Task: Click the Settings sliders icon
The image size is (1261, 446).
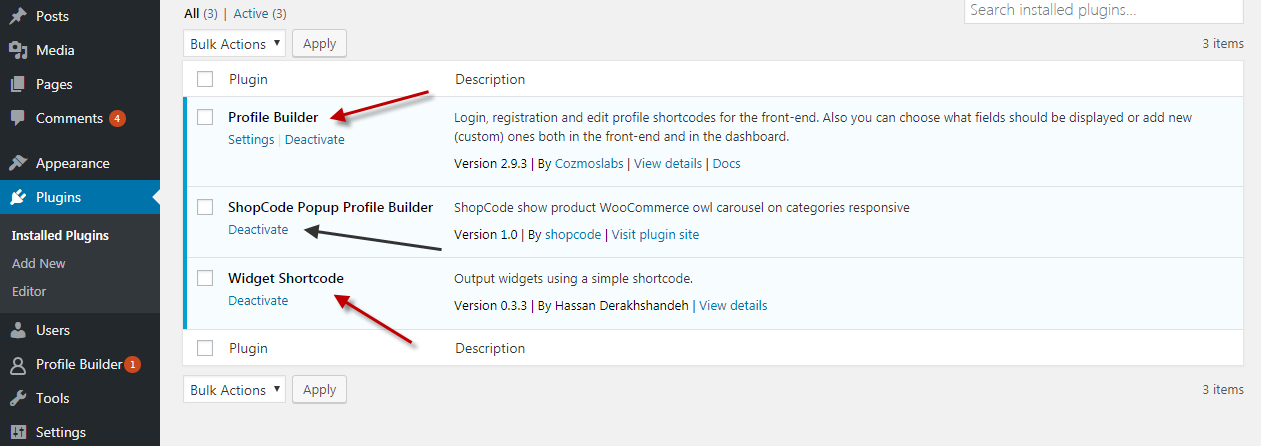Action: click(x=18, y=432)
